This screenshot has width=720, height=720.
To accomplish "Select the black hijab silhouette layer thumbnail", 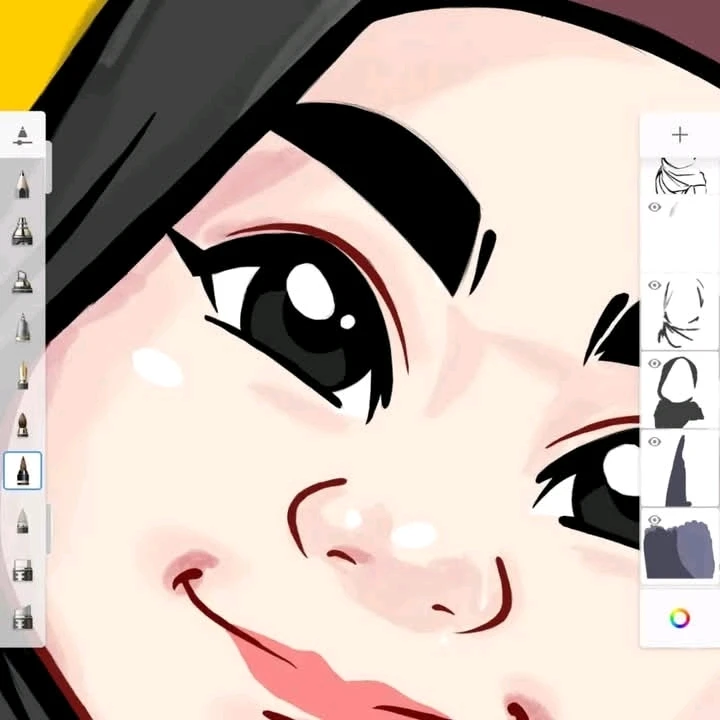I will coord(684,392).
